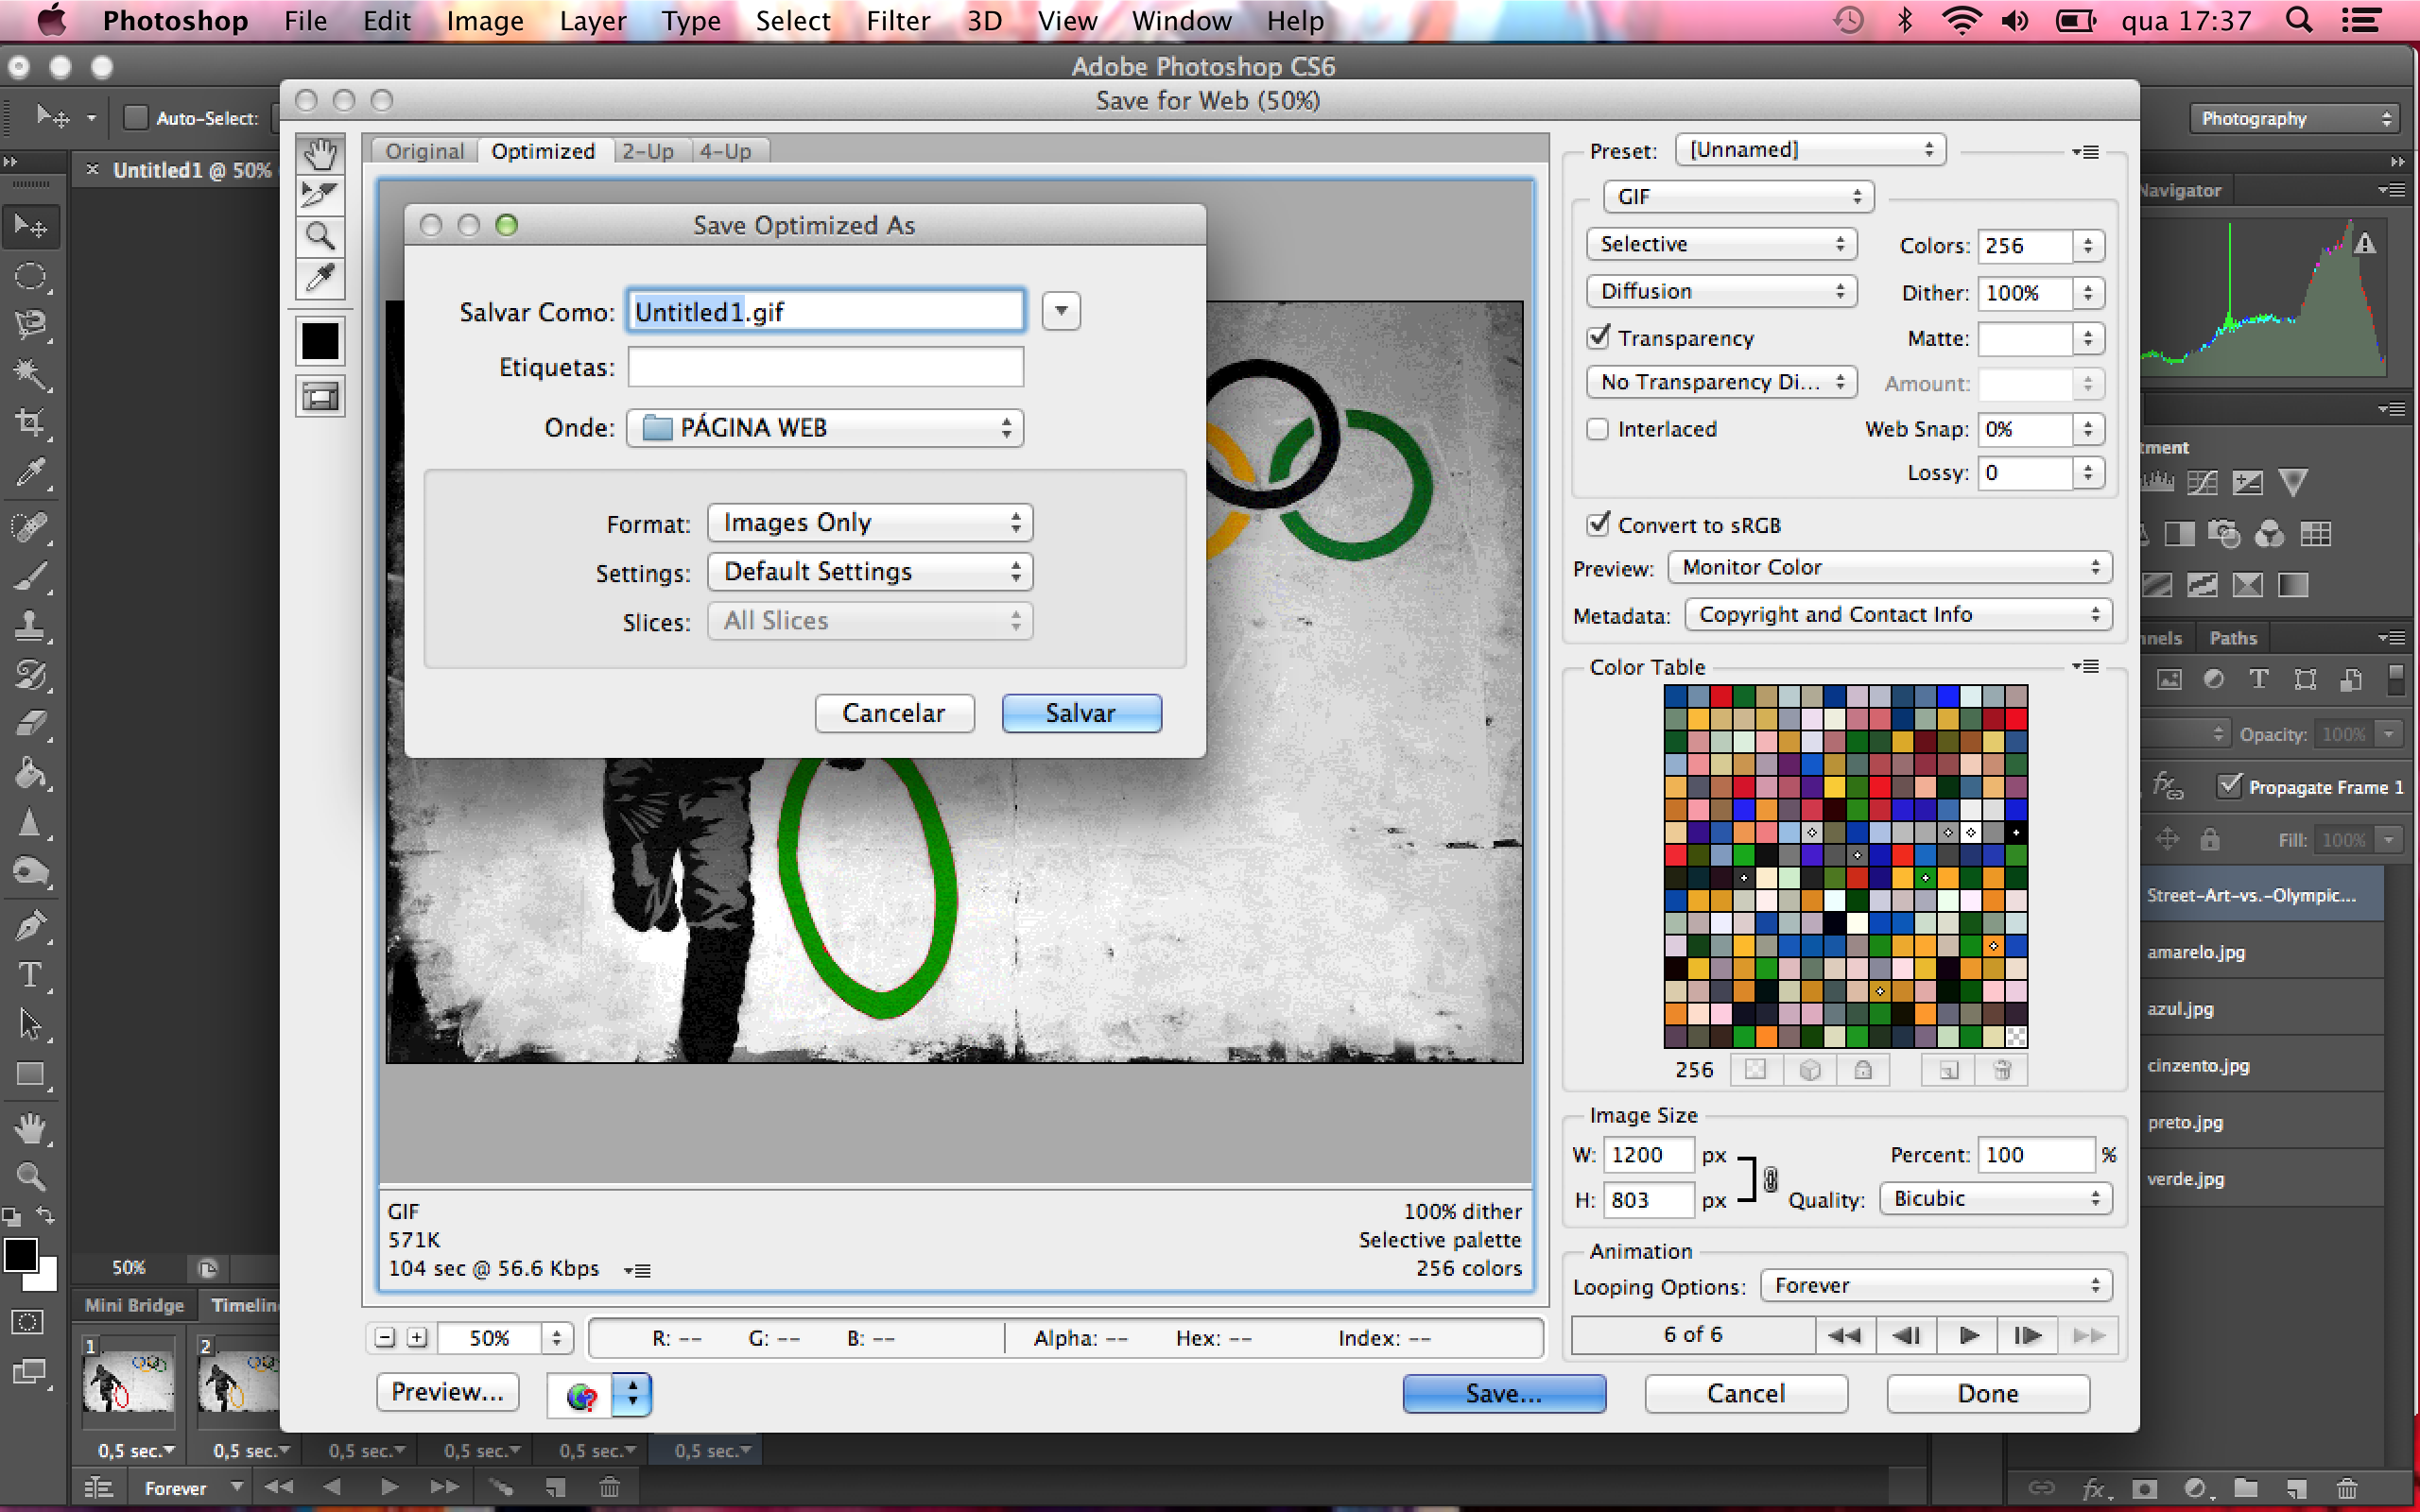Screen dimensions: 2420x1512
Task: Select the Lasso tool in Photoshop toolbar
Action: coord(30,324)
